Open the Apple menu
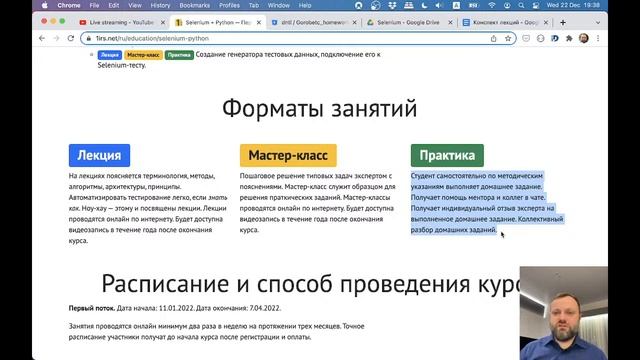Screen dimensions: 640x360 45,5
